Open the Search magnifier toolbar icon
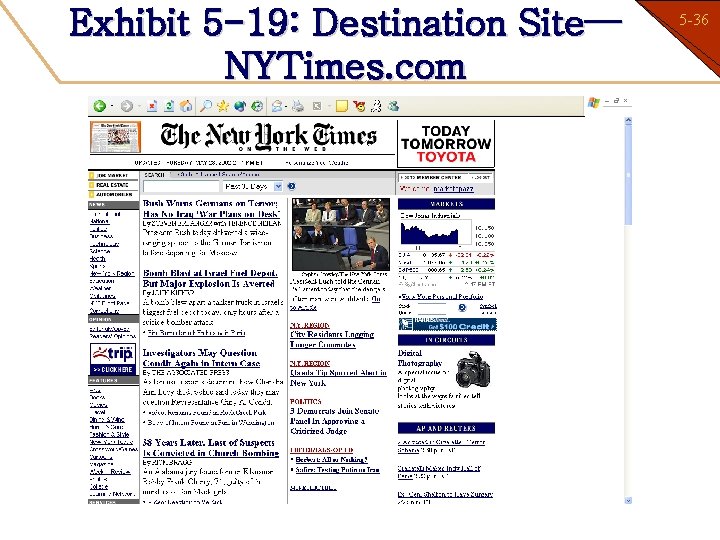The image size is (720, 540). click(206, 107)
